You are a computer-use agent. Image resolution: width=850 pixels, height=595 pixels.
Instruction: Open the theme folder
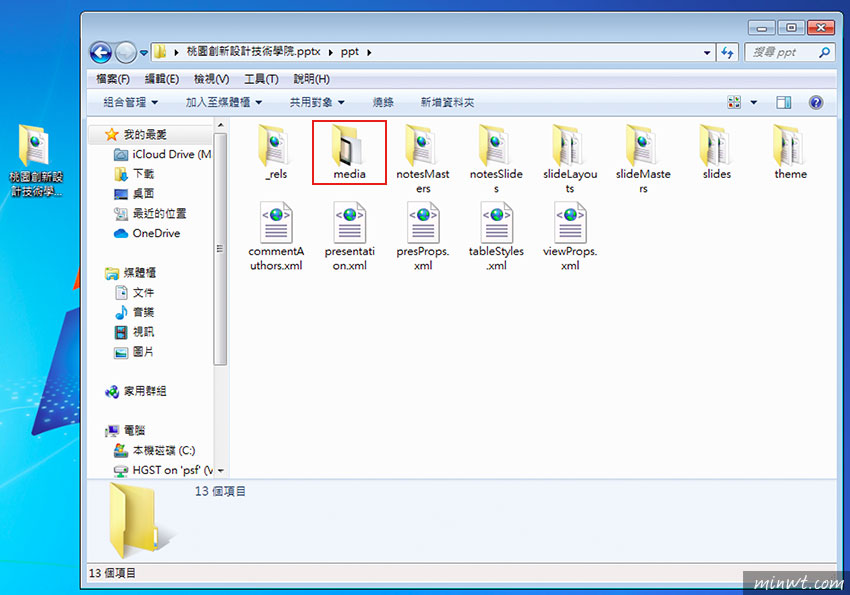[x=790, y=152]
